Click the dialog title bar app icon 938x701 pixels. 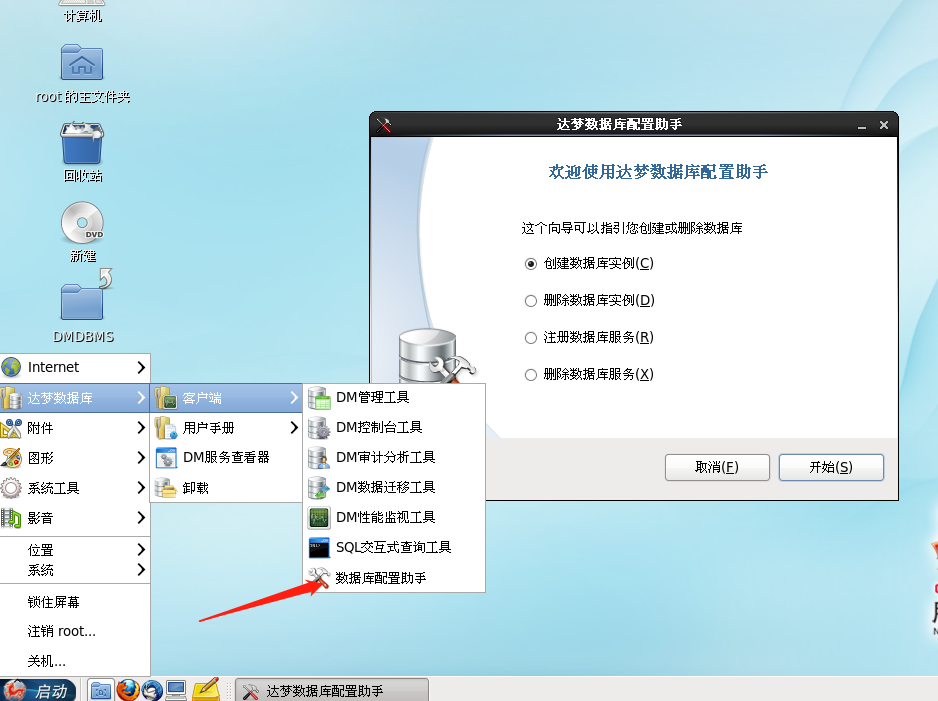pyautogui.click(x=383, y=125)
